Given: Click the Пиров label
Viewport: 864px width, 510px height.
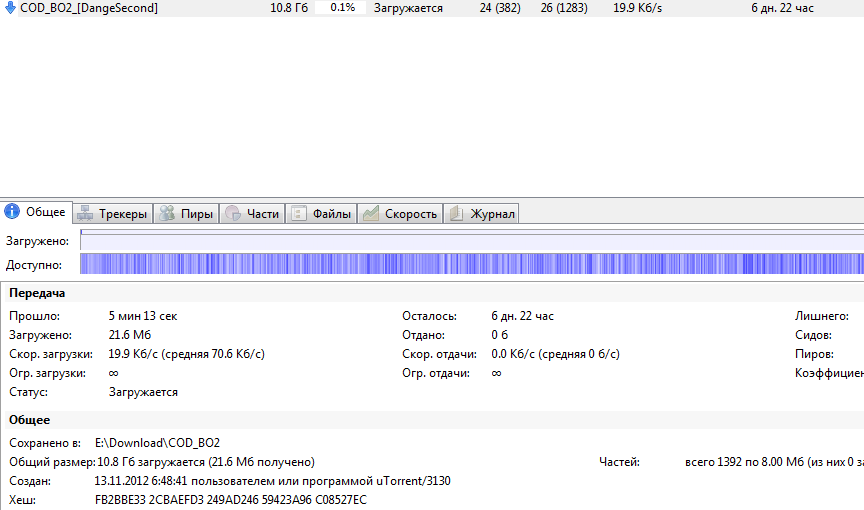Looking at the screenshot, I should pyautogui.click(x=814, y=354).
